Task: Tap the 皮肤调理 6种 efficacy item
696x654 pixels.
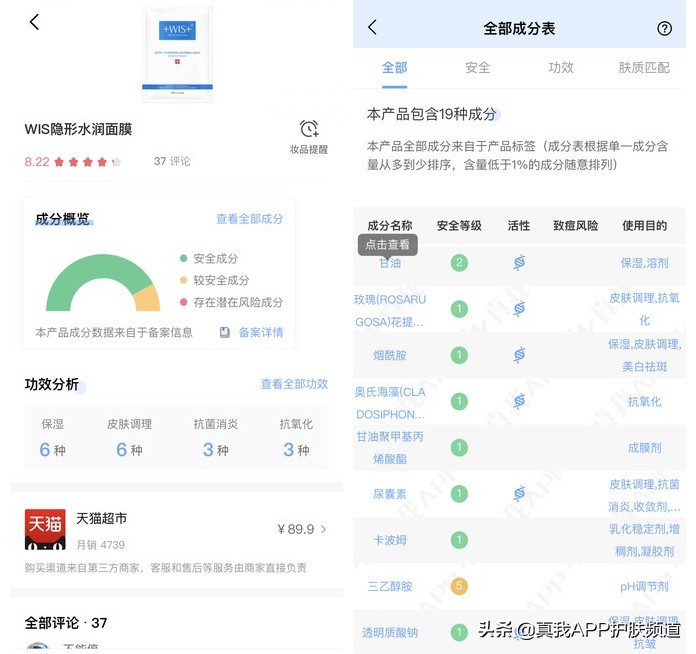Action: click(129, 437)
